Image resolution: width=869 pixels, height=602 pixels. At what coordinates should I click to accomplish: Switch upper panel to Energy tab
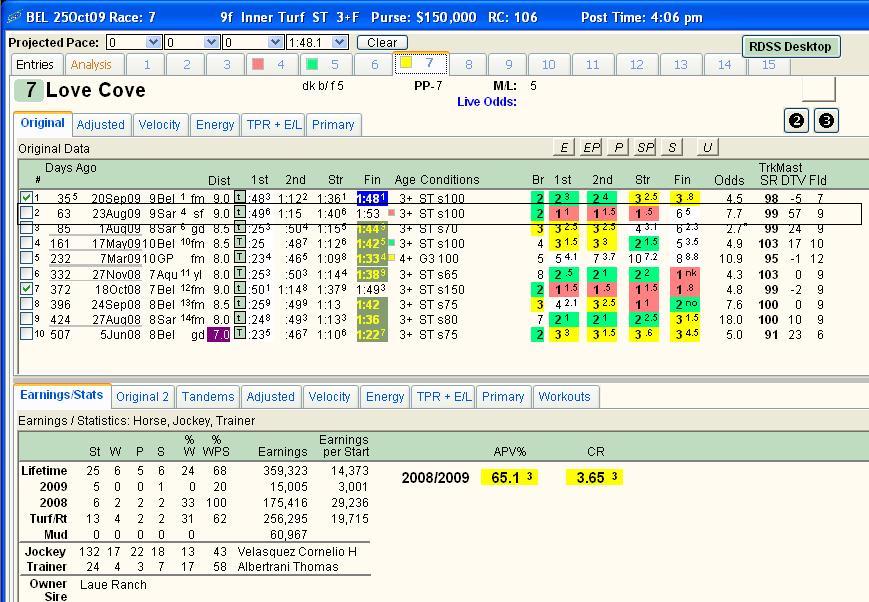pyautogui.click(x=215, y=125)
